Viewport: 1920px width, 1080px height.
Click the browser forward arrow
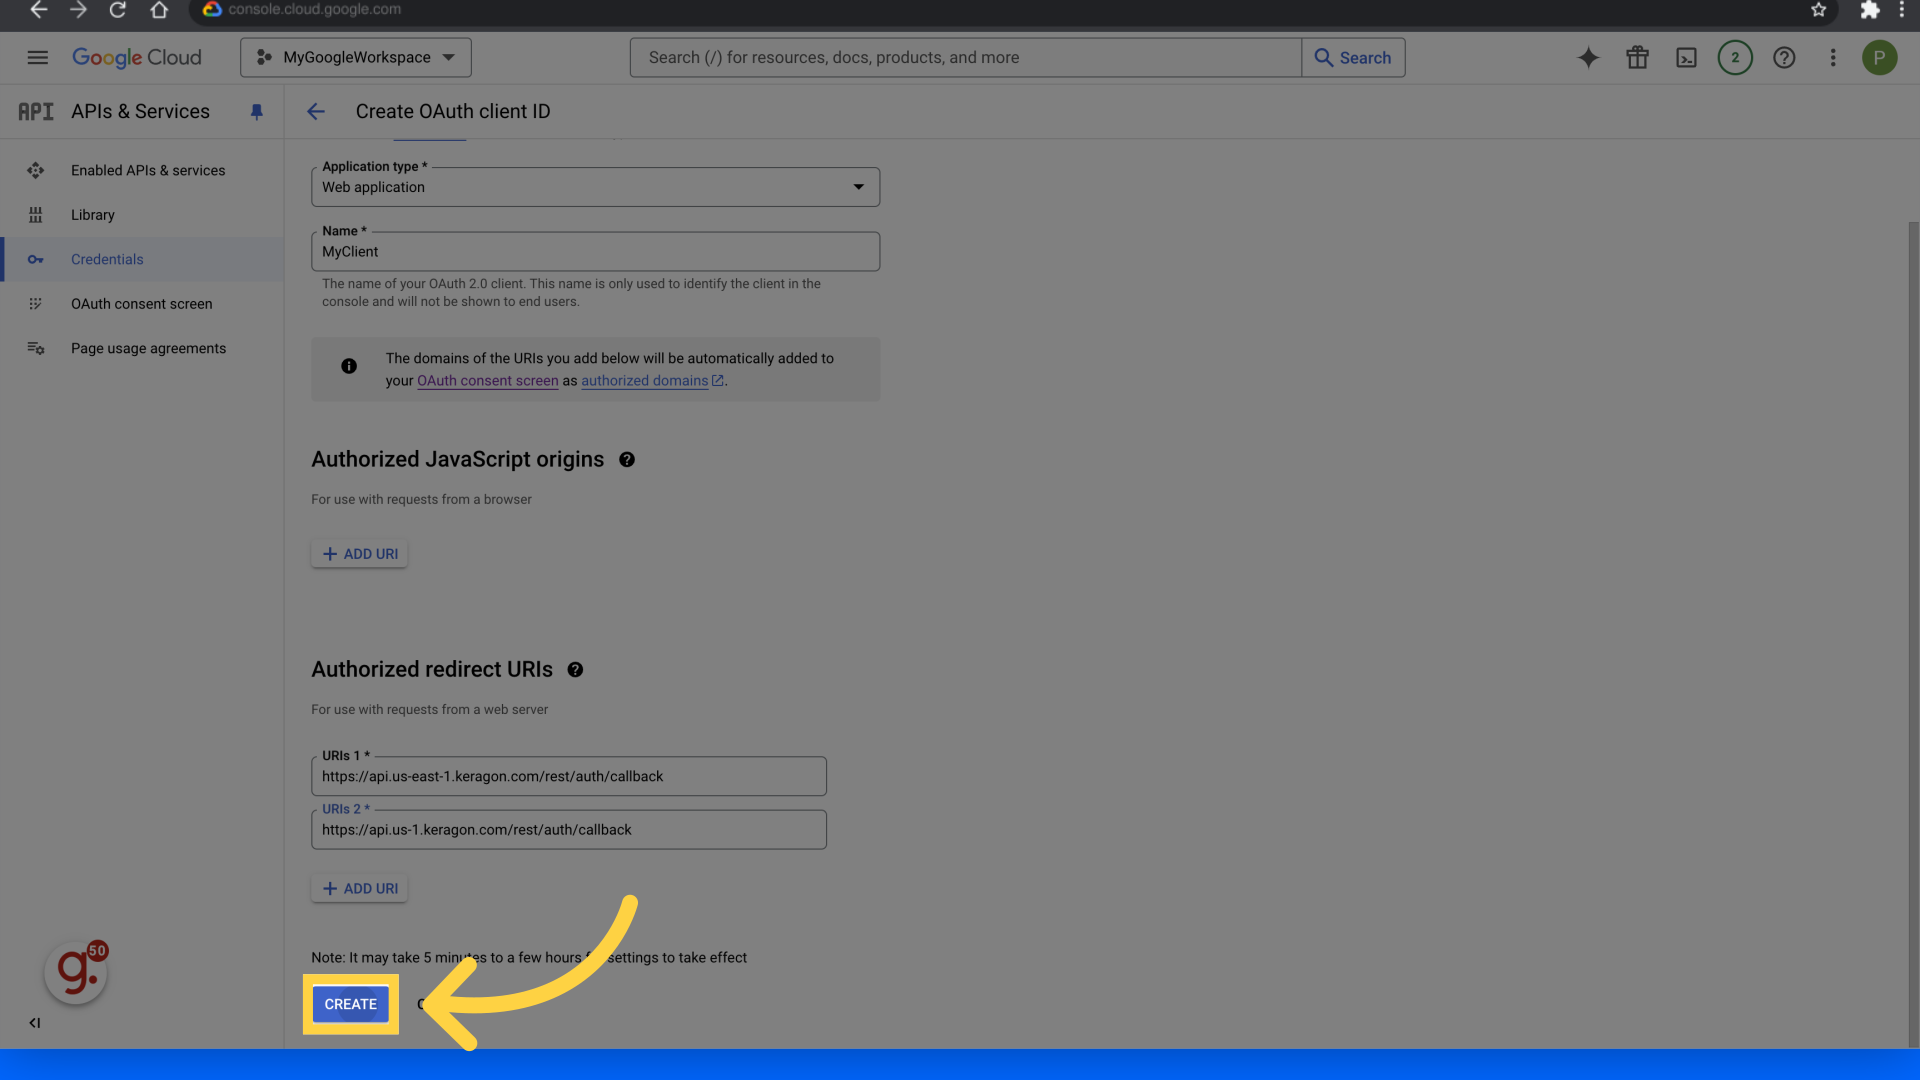[78, 10]
